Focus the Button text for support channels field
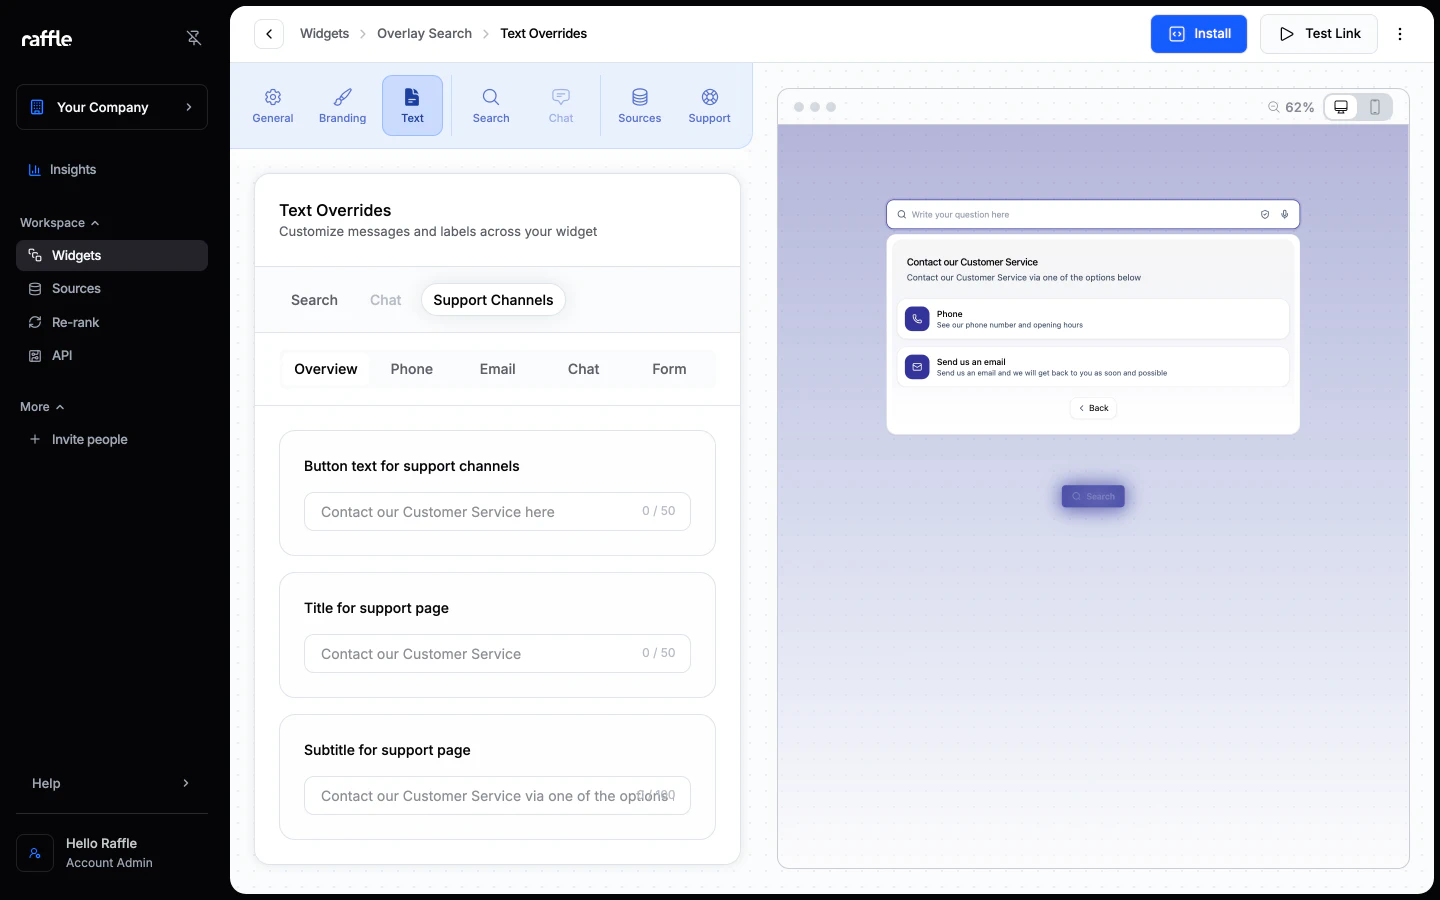1440x900 pixels. pyautogui.click(x=497, y=511)
